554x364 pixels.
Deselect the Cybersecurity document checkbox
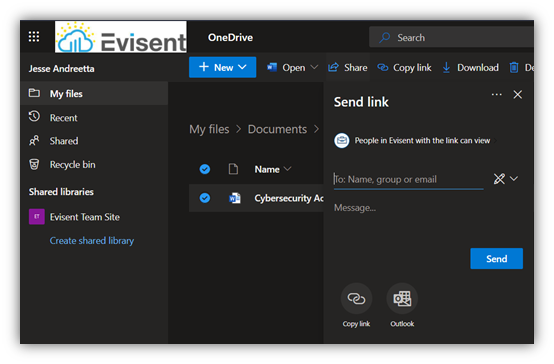pos(205,198)
